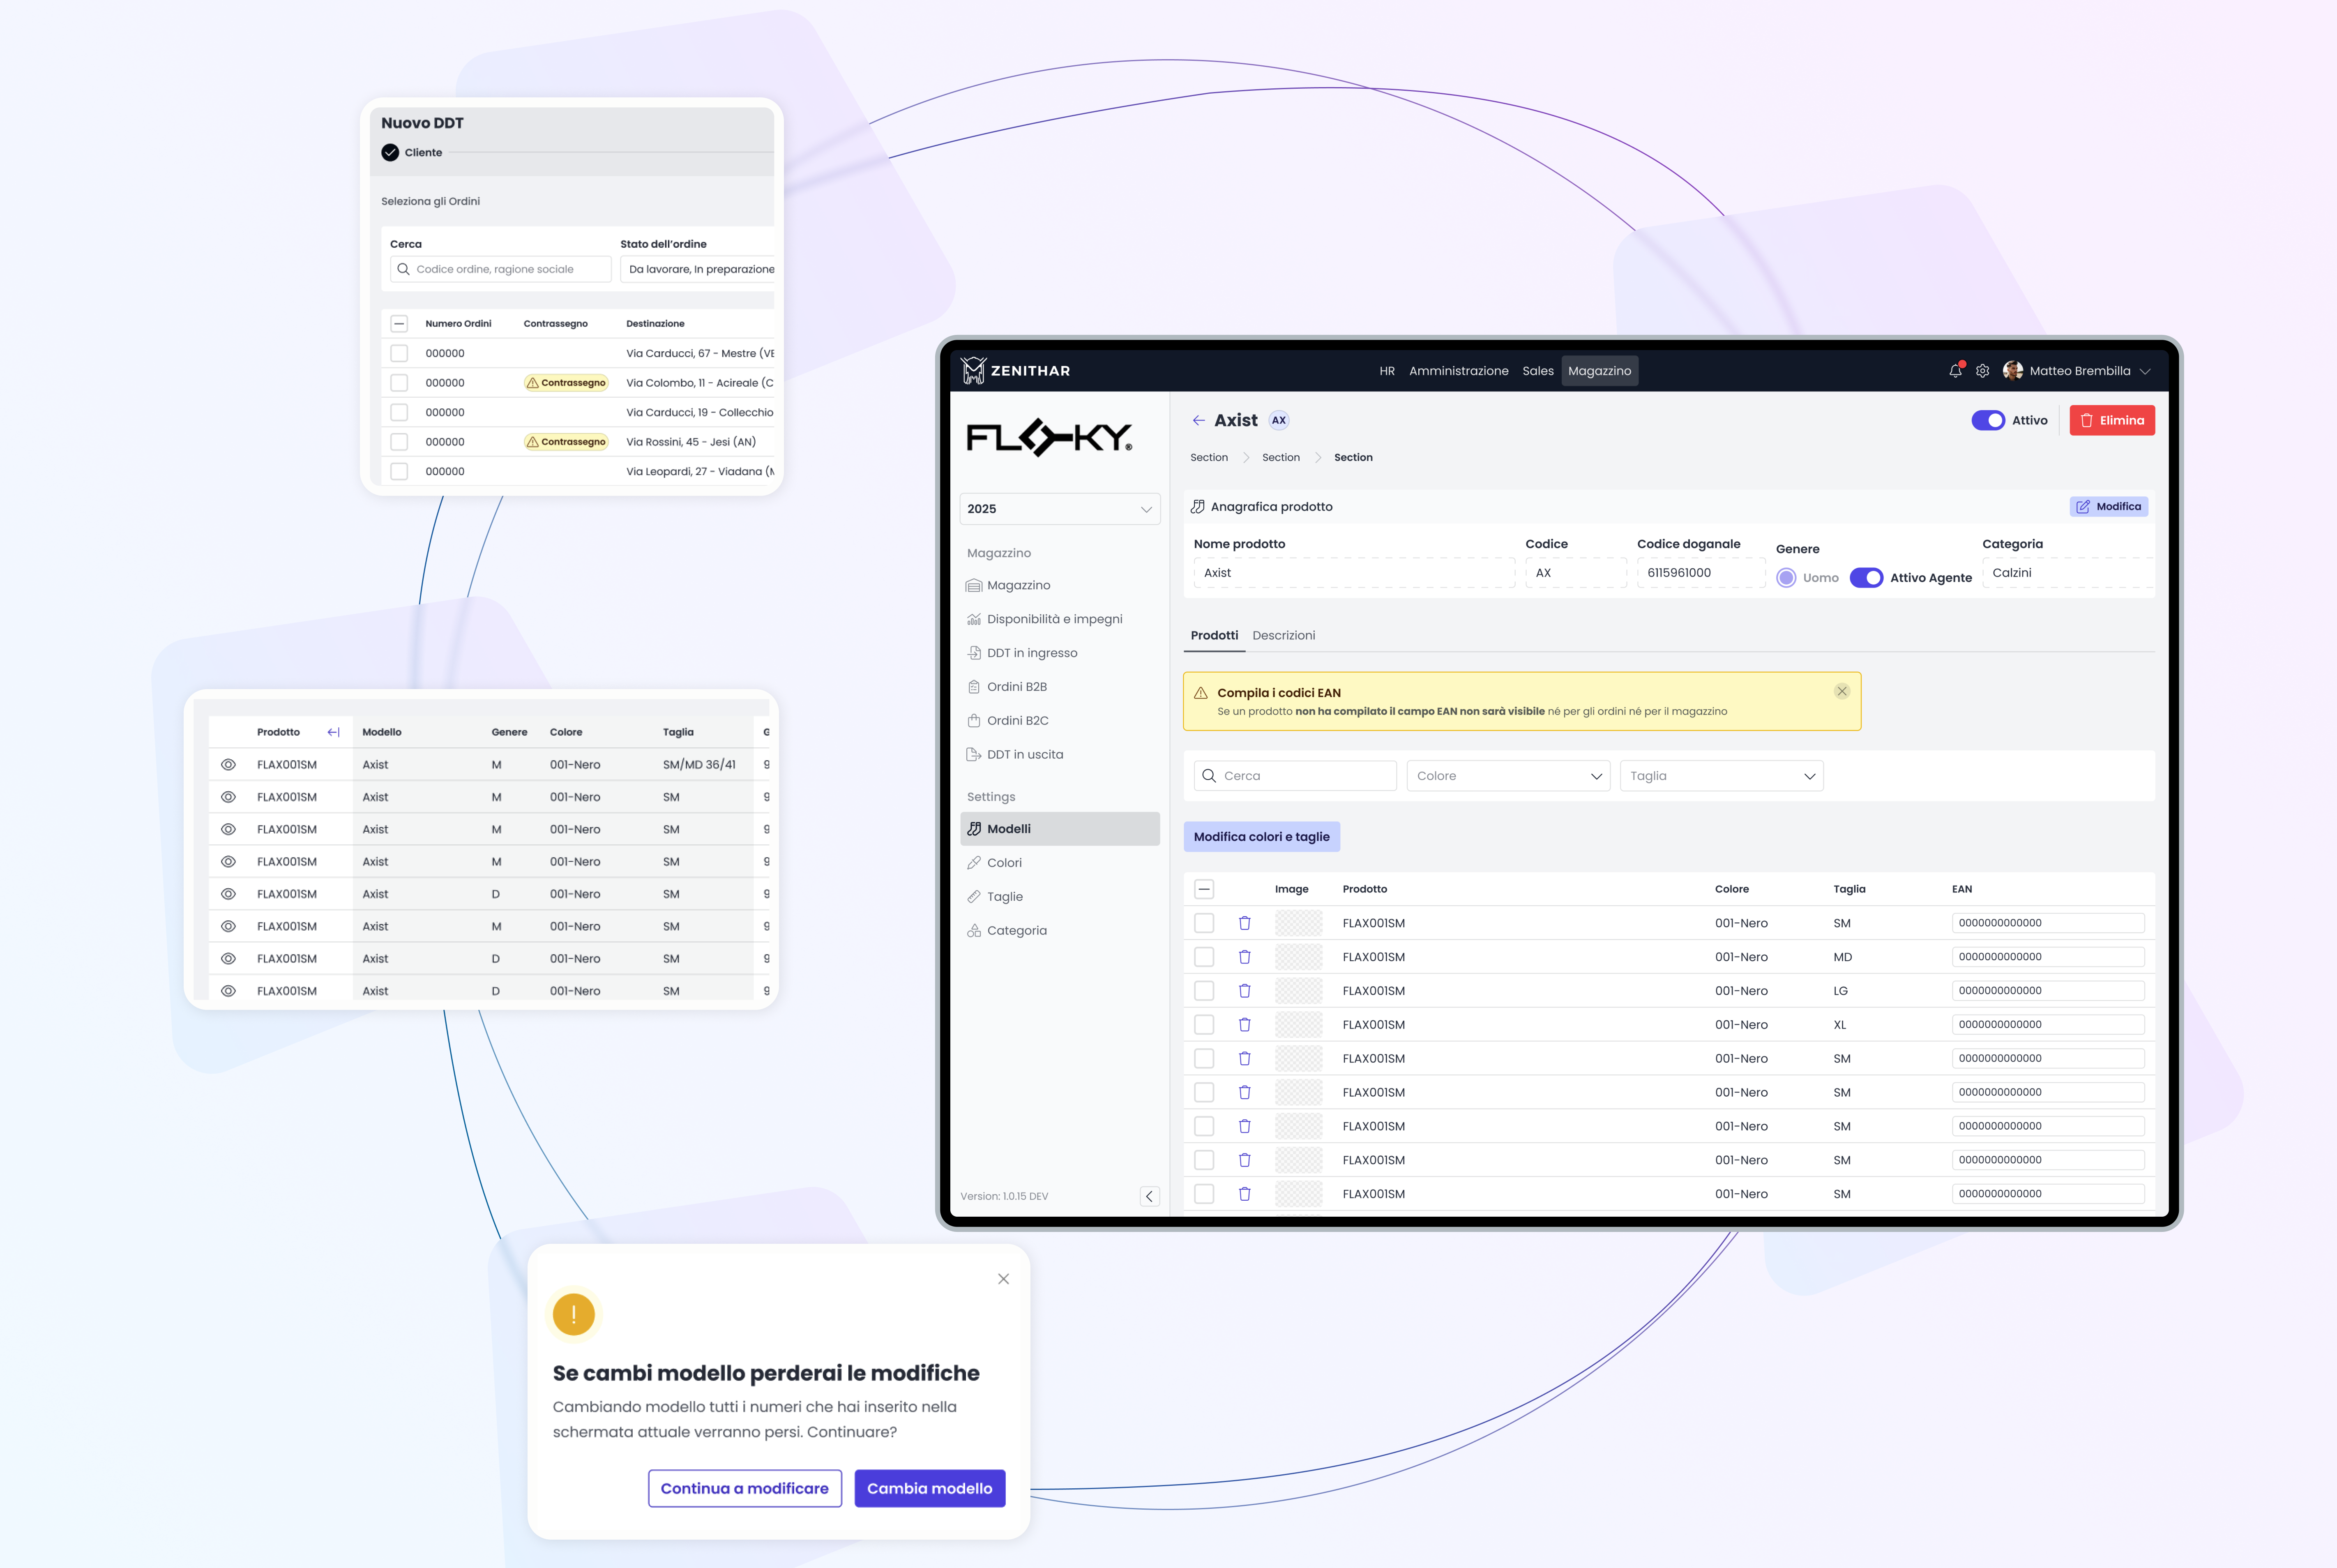Click Continua a modificare in the dialog
Viewport: 2337px width, 1568px height.
coord(744,1489)
